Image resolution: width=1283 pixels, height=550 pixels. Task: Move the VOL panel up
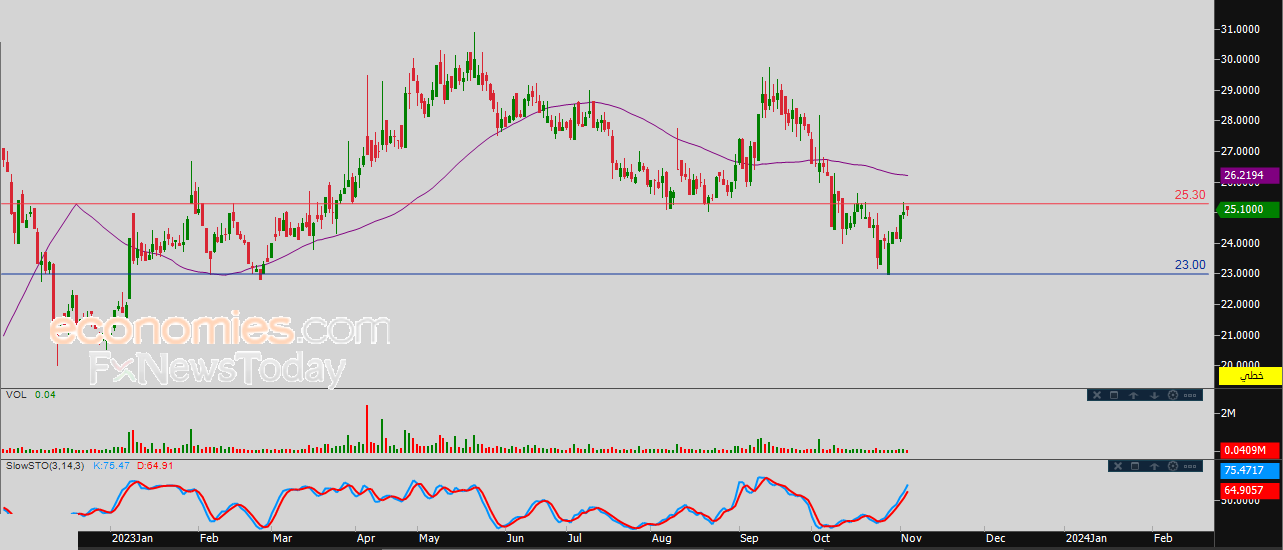(1133, 395)
